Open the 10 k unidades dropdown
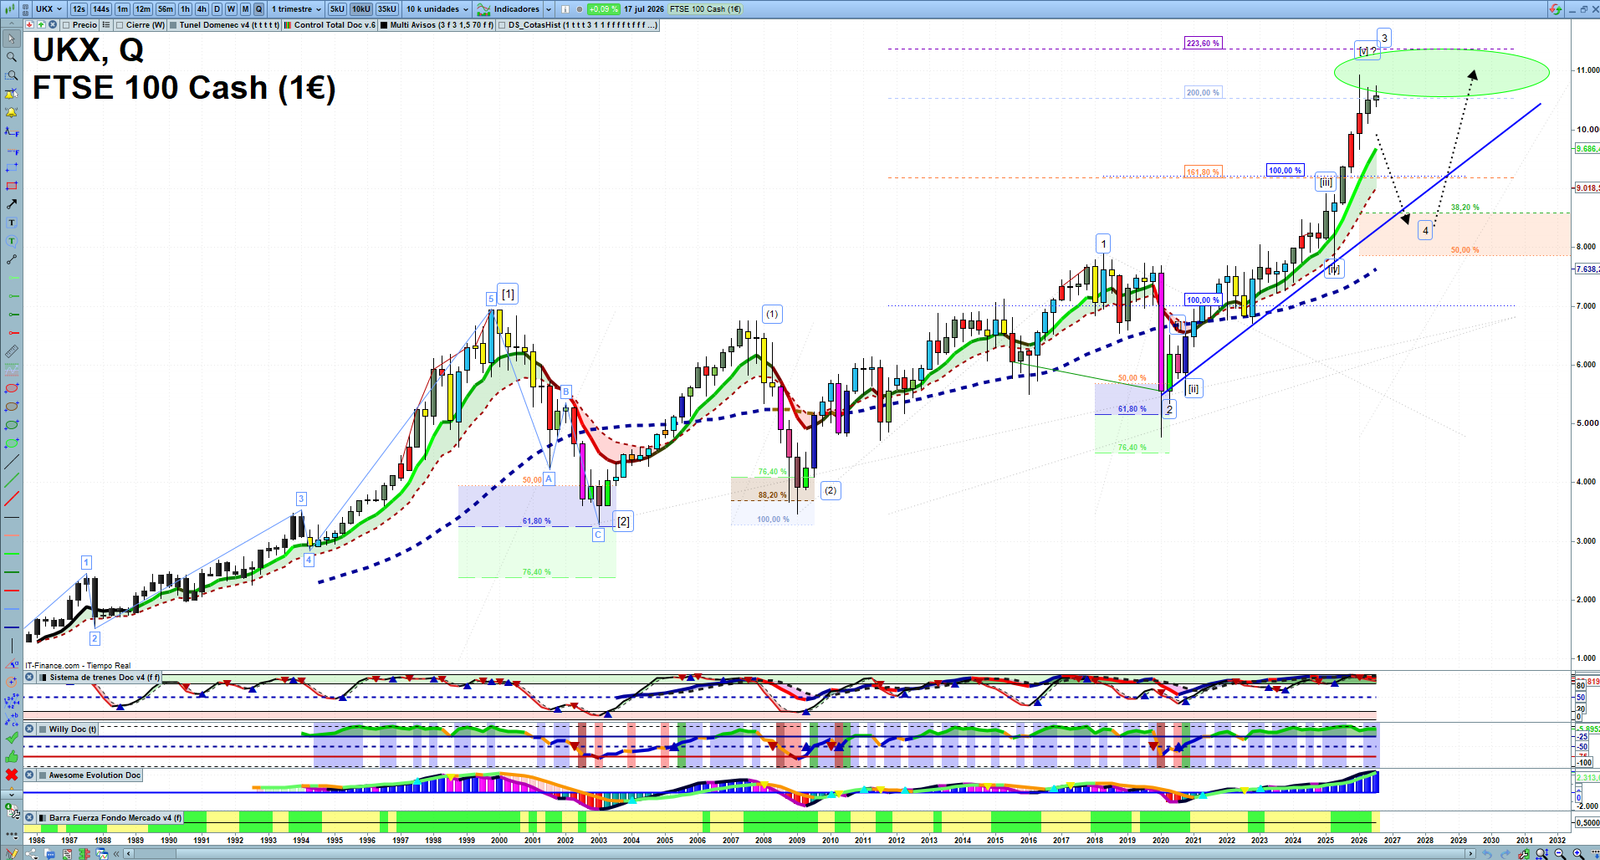Viewport: 1600px width, 860px height. point(437,9)
